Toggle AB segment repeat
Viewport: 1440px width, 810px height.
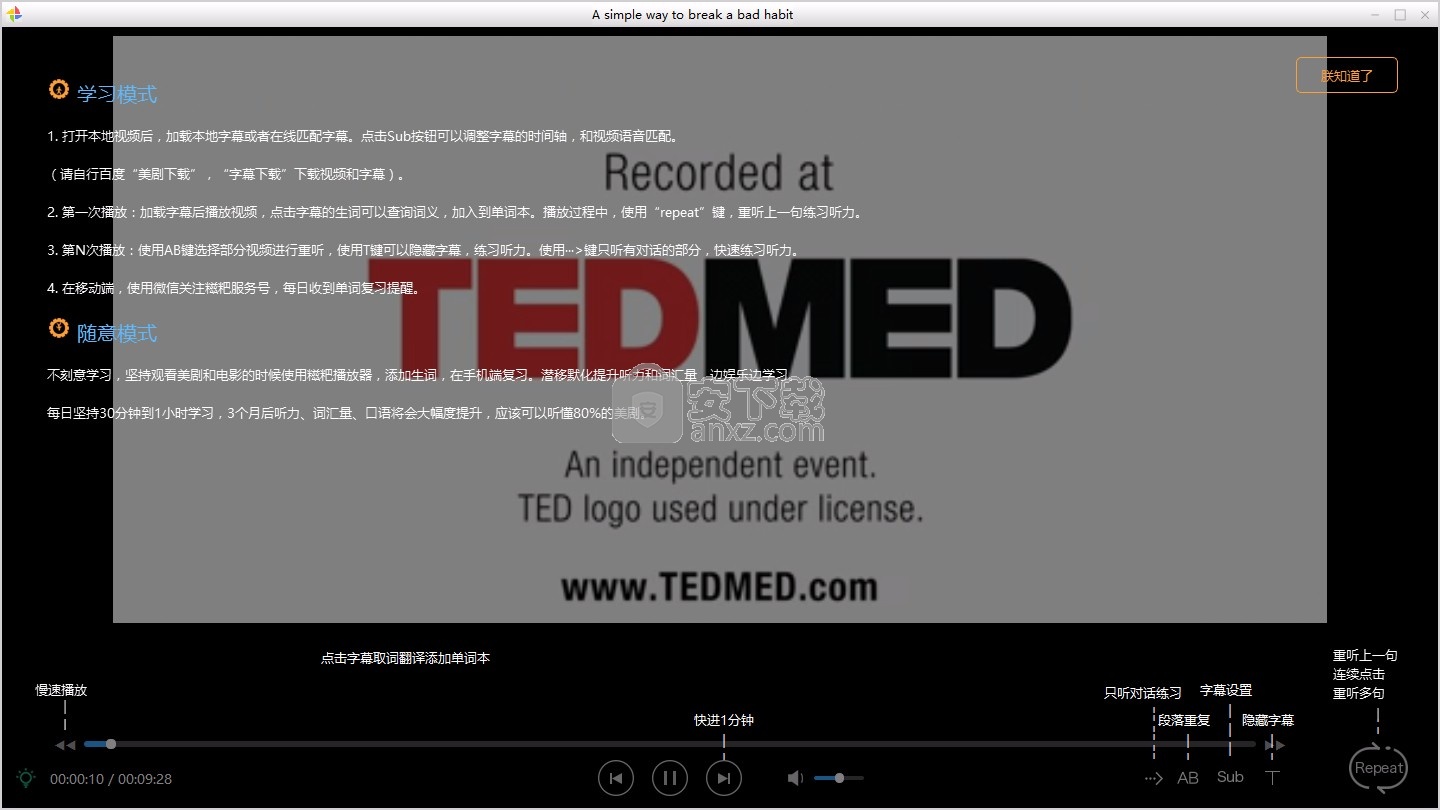click(x=1188, y=778)
